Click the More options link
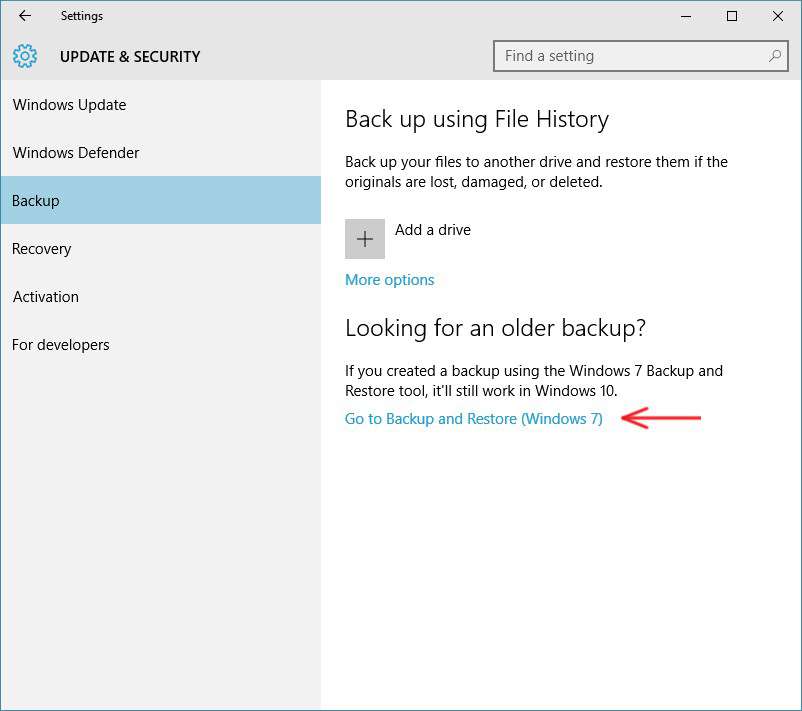802x711 pixels. (x=389, y=280)
